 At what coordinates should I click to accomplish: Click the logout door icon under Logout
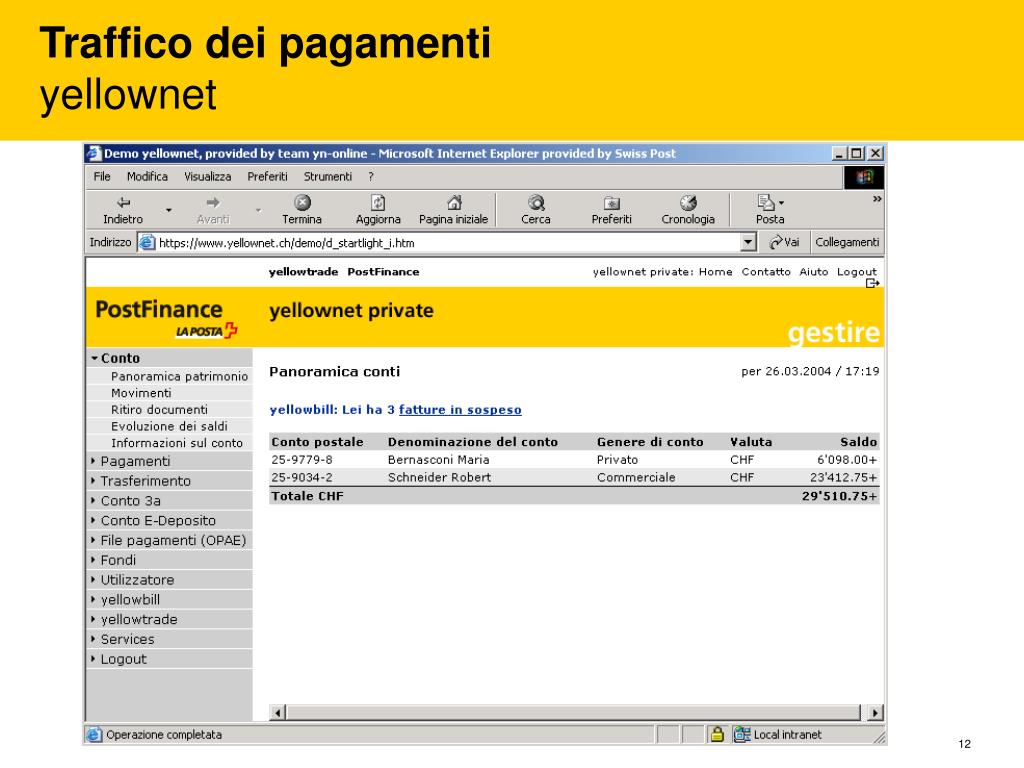pos(872,283)
